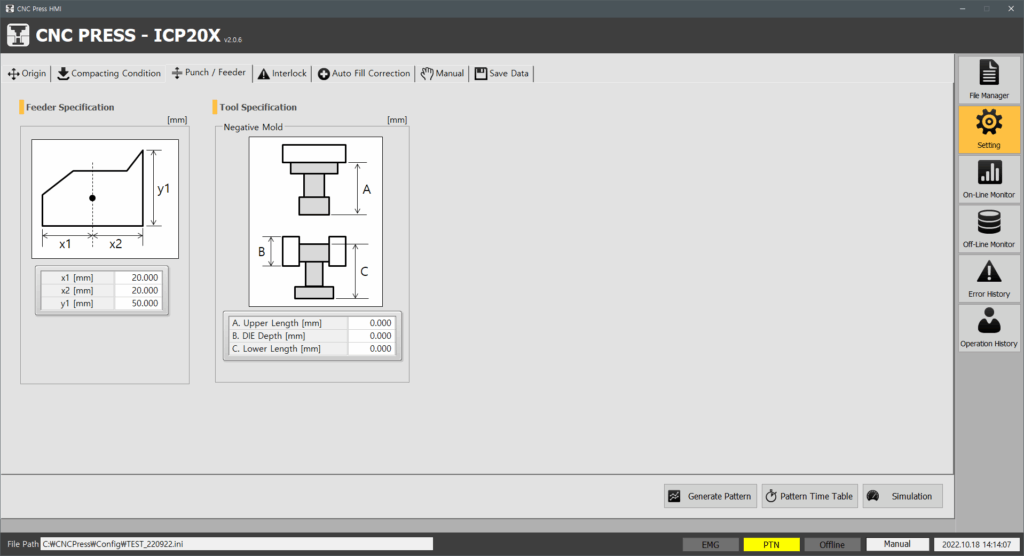Click the y1 value field
Viewport: 1024px width, 556px height.
[x=138, y=303]
